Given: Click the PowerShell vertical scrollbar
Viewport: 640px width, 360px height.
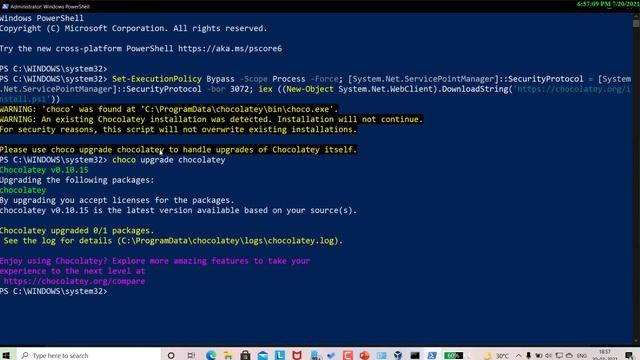Looking at the screenshot, I should [636, 178].
